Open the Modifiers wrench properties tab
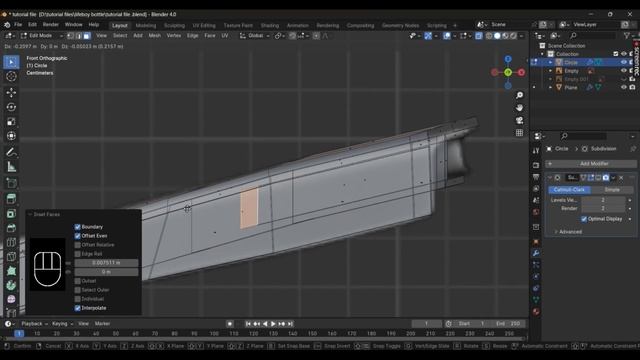Screen dimensions: 640x360 coord(536,253)
